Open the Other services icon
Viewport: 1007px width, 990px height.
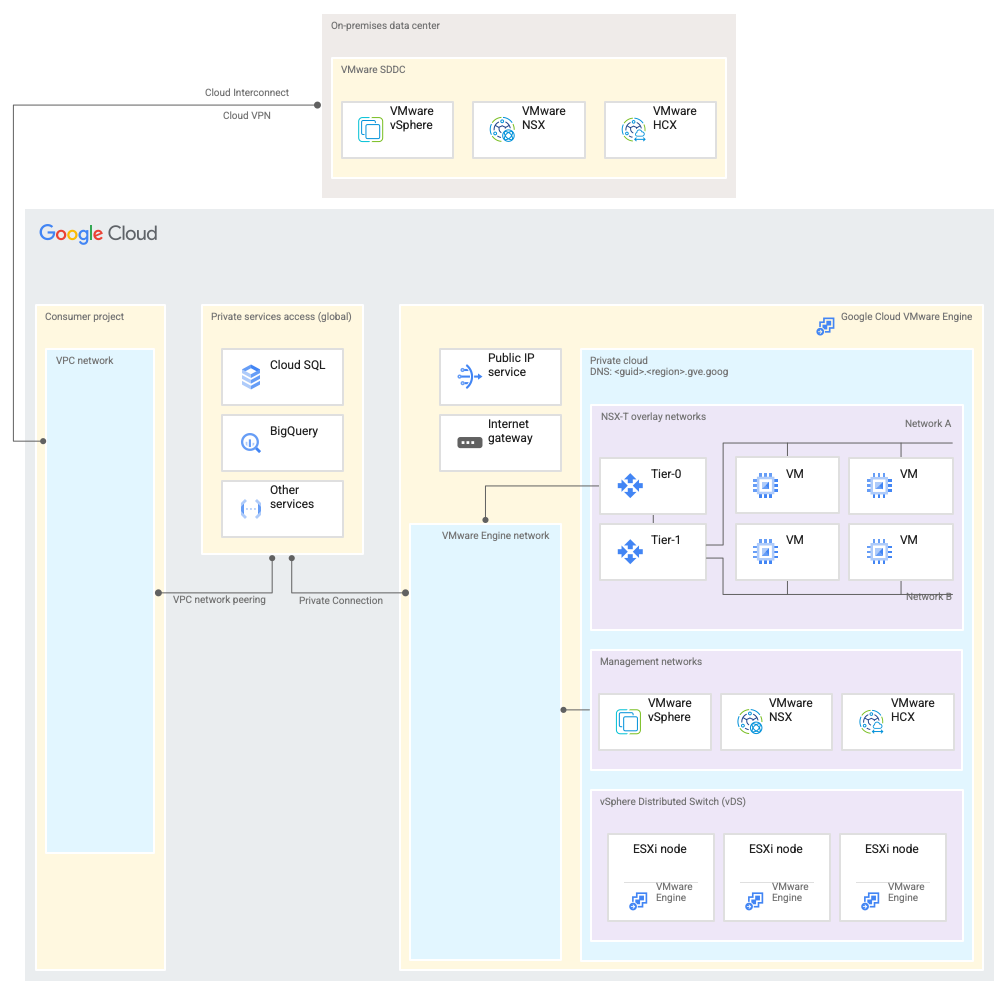click(x=250, y=508)
